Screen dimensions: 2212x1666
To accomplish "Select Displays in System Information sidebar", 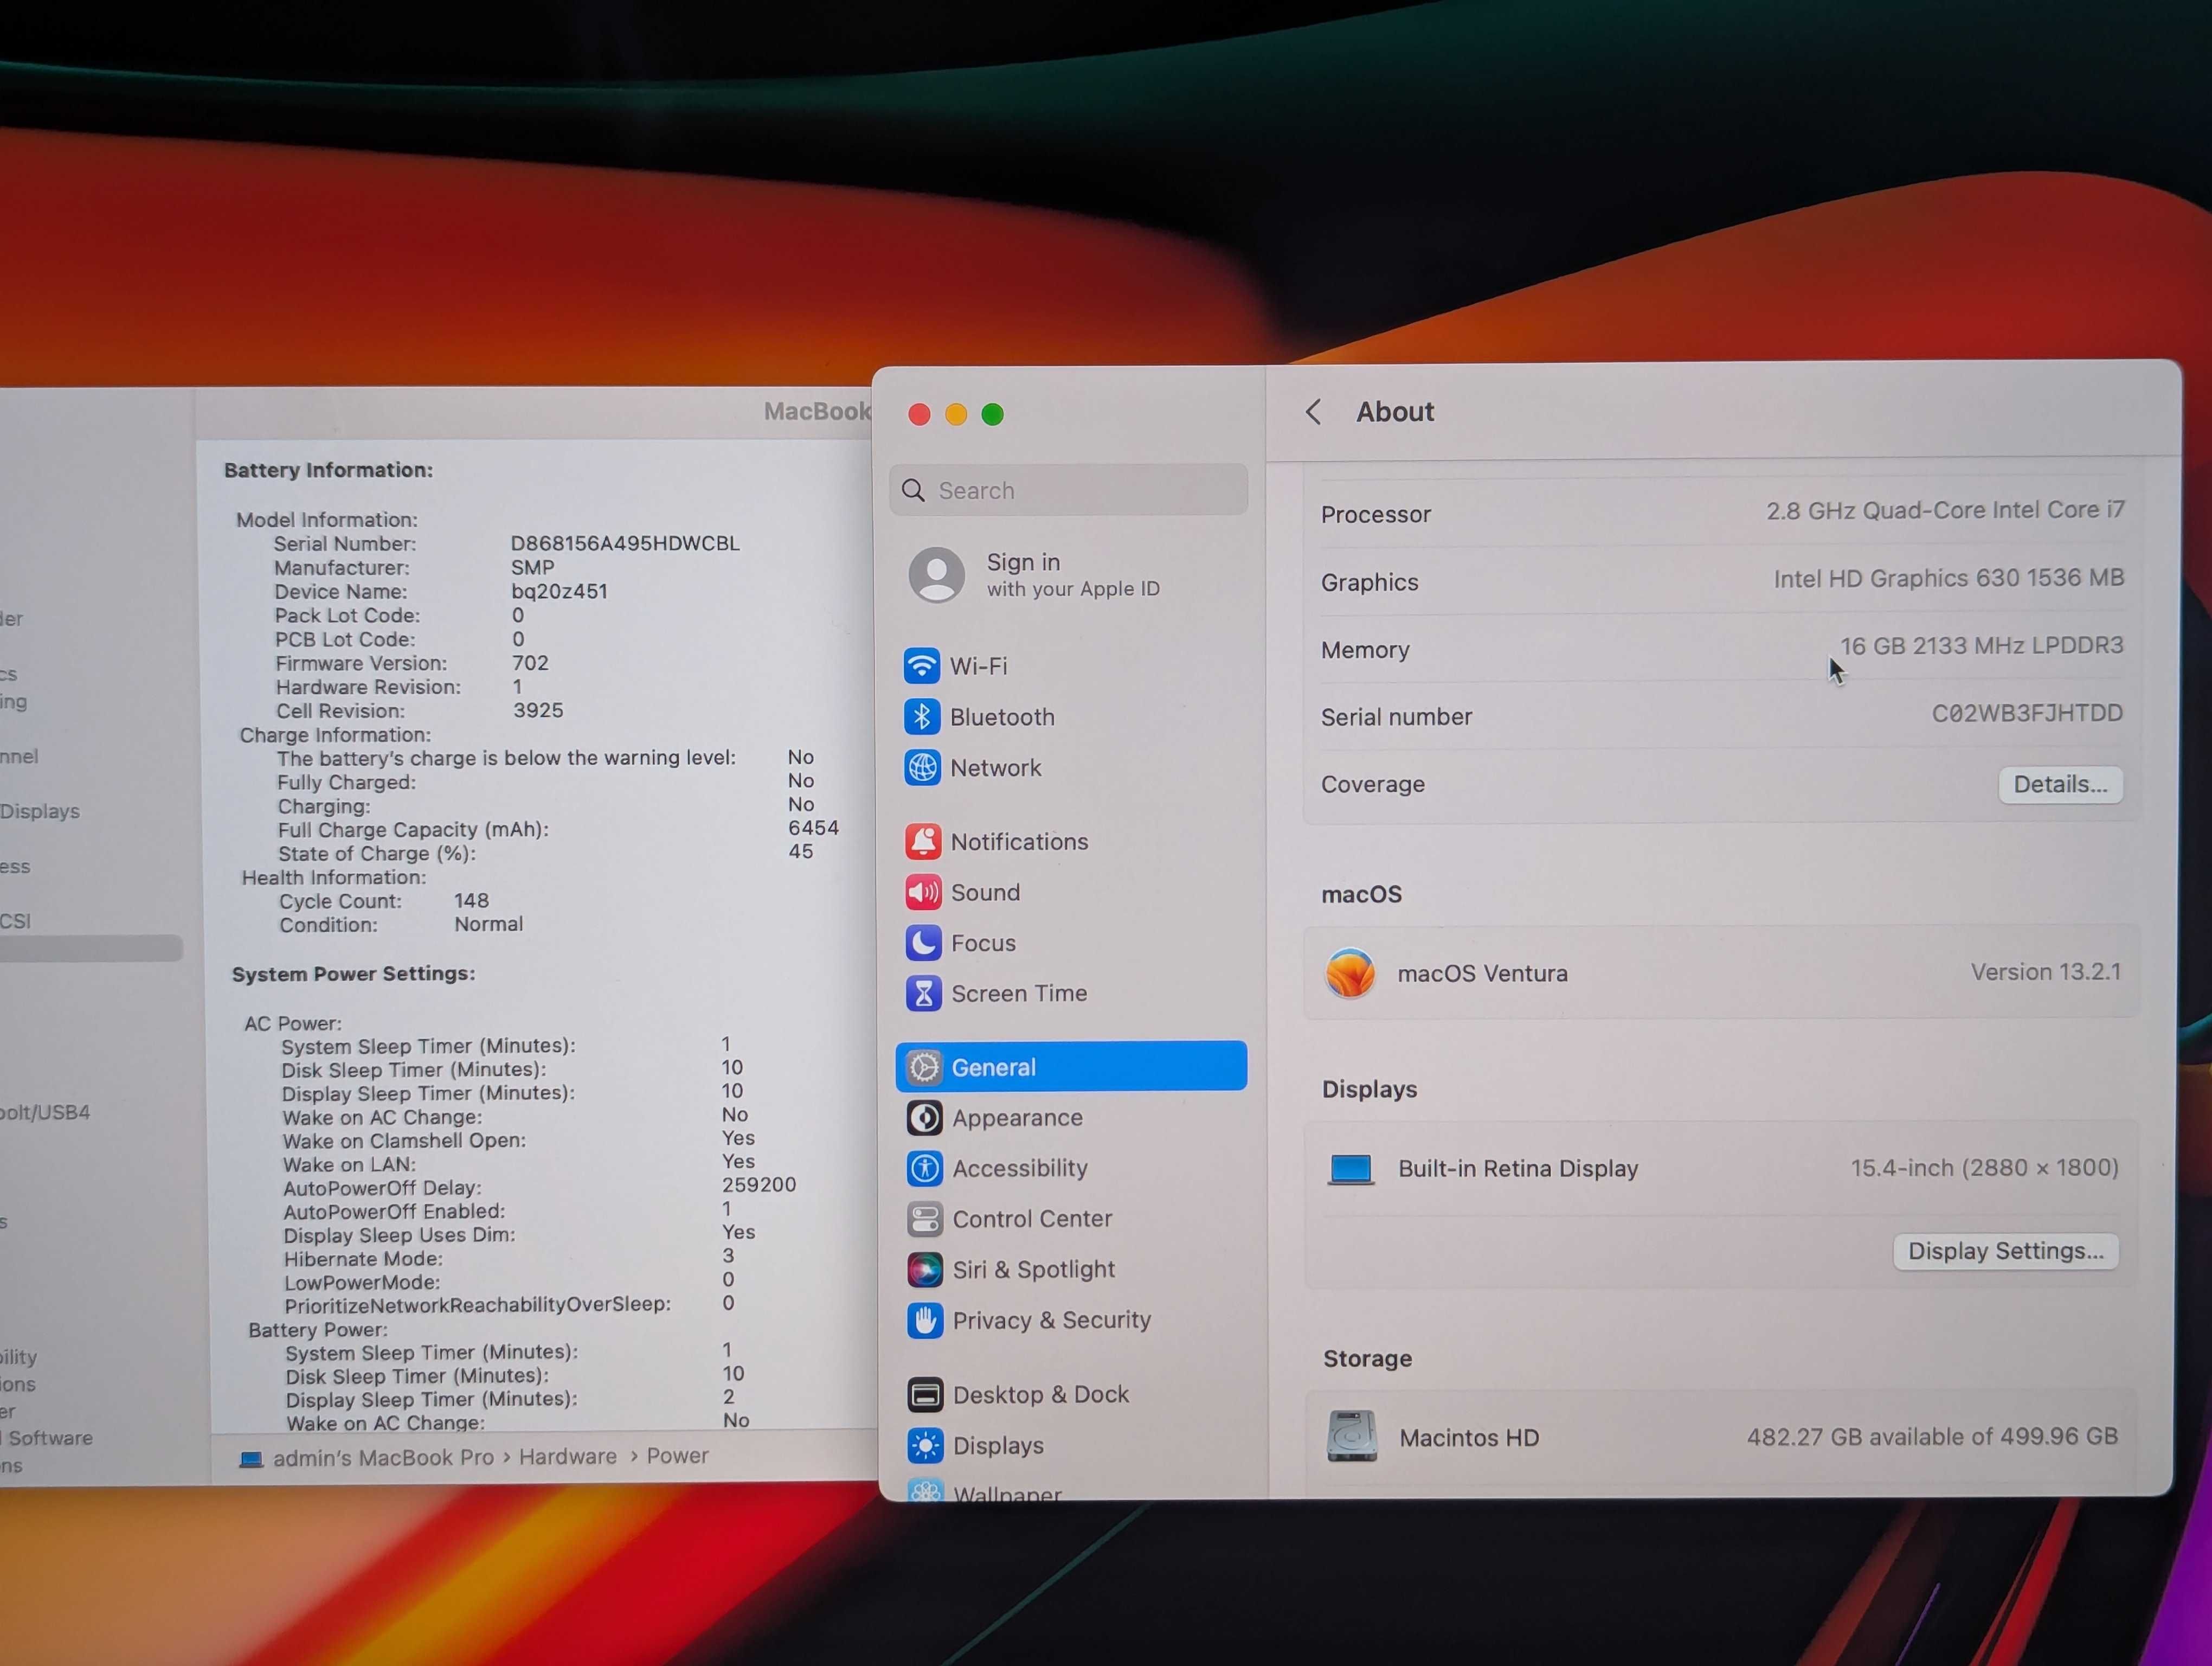I will (40, 811).
